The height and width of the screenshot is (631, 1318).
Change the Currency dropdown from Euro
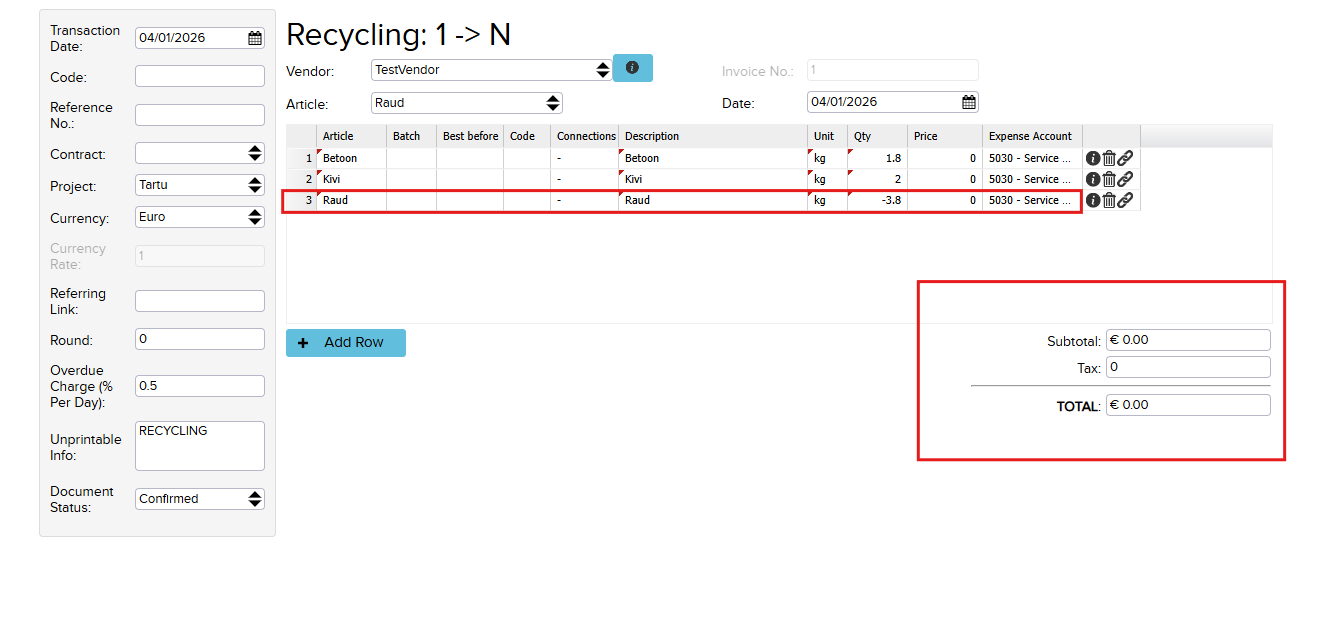(255, 217)
